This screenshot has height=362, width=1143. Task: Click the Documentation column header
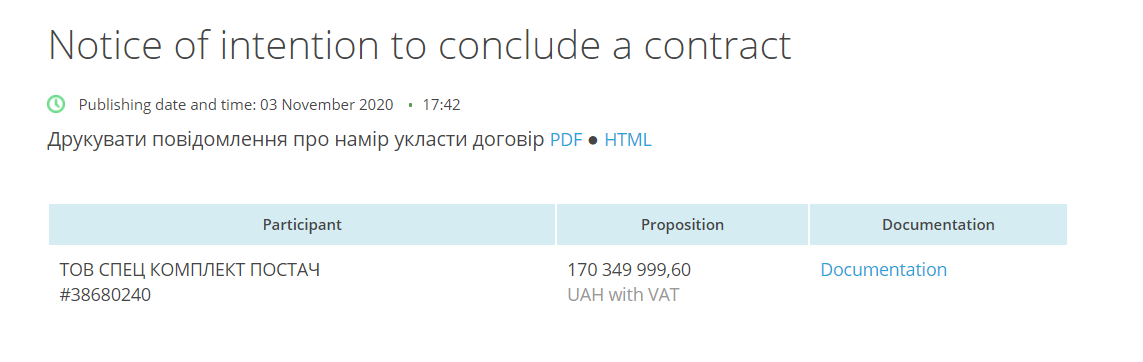tap(938, 224)
